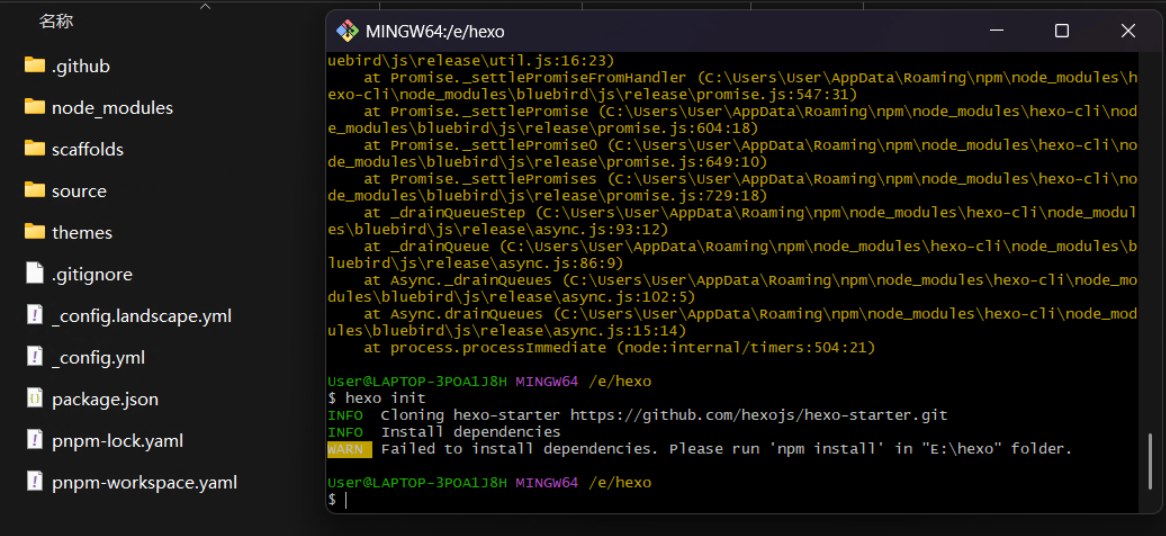Viewport: 1166px width, 536px height.
Task: Click the 'INFO Install dependencies' line
Action: pyautogui.click(x=444, y=432)
